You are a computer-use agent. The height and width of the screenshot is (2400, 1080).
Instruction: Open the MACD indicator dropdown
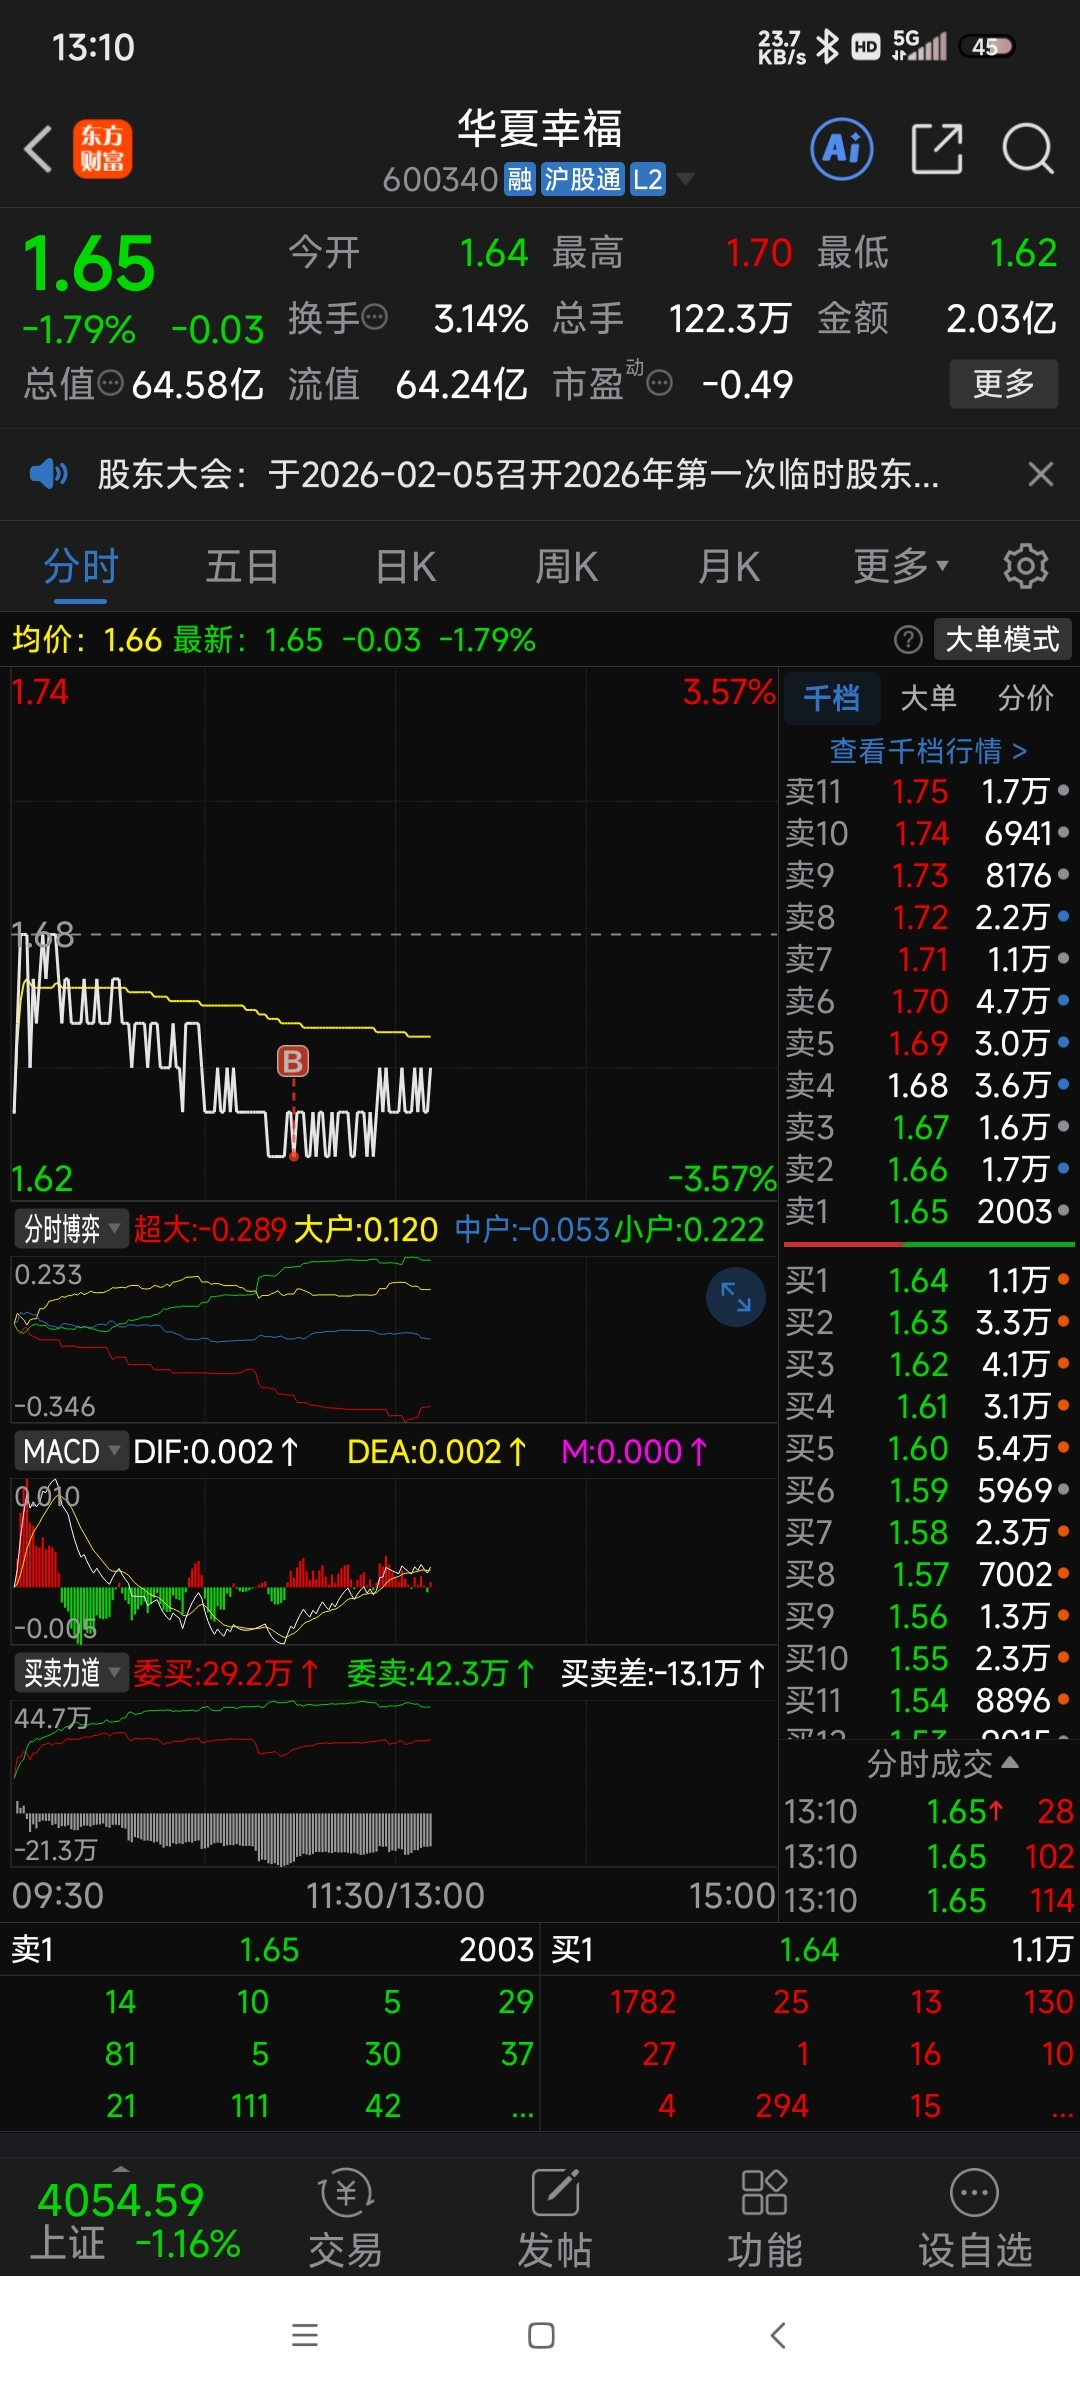[72, 1451]
